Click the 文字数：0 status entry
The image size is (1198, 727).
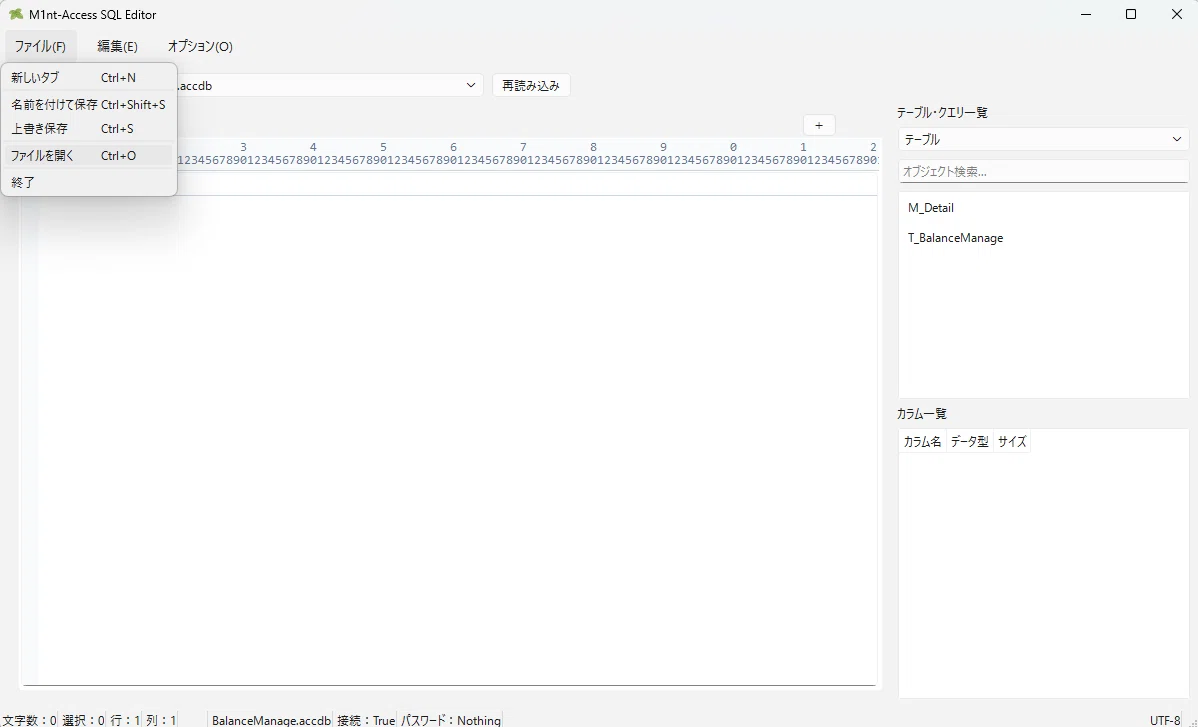point(29,720)
